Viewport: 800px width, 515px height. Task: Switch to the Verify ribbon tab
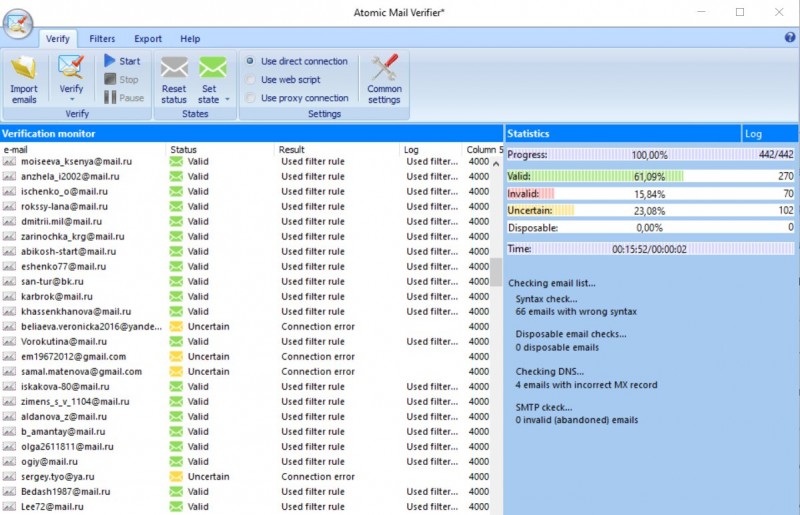pyautogui.click(x=58, y=39)
